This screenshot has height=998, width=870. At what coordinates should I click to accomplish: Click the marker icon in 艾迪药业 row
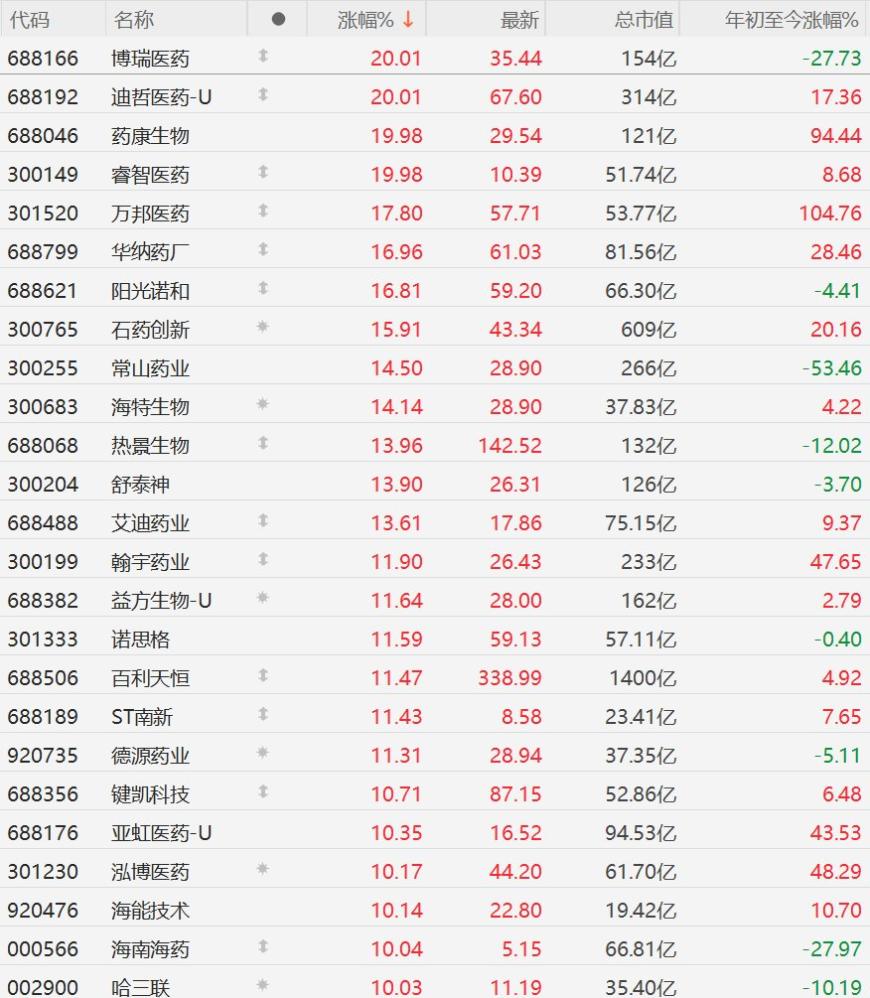click(263, 521)
